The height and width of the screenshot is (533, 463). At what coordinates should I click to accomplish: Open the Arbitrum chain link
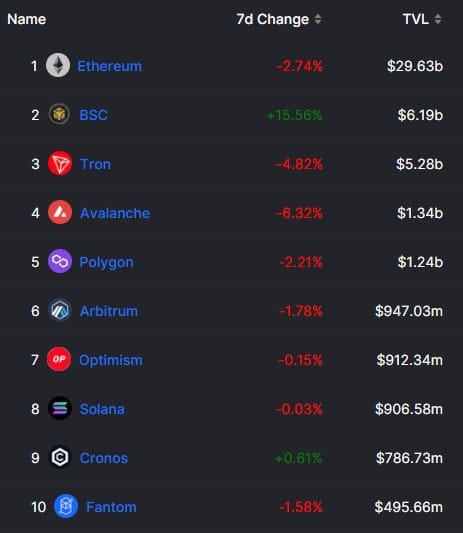109,311
